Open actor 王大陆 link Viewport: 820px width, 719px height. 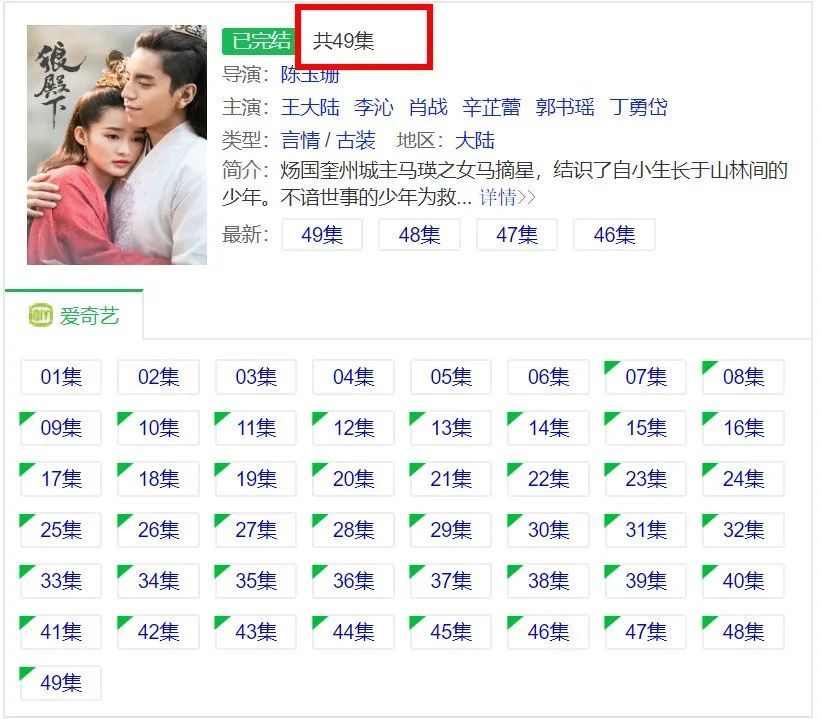tap(311, 107)
